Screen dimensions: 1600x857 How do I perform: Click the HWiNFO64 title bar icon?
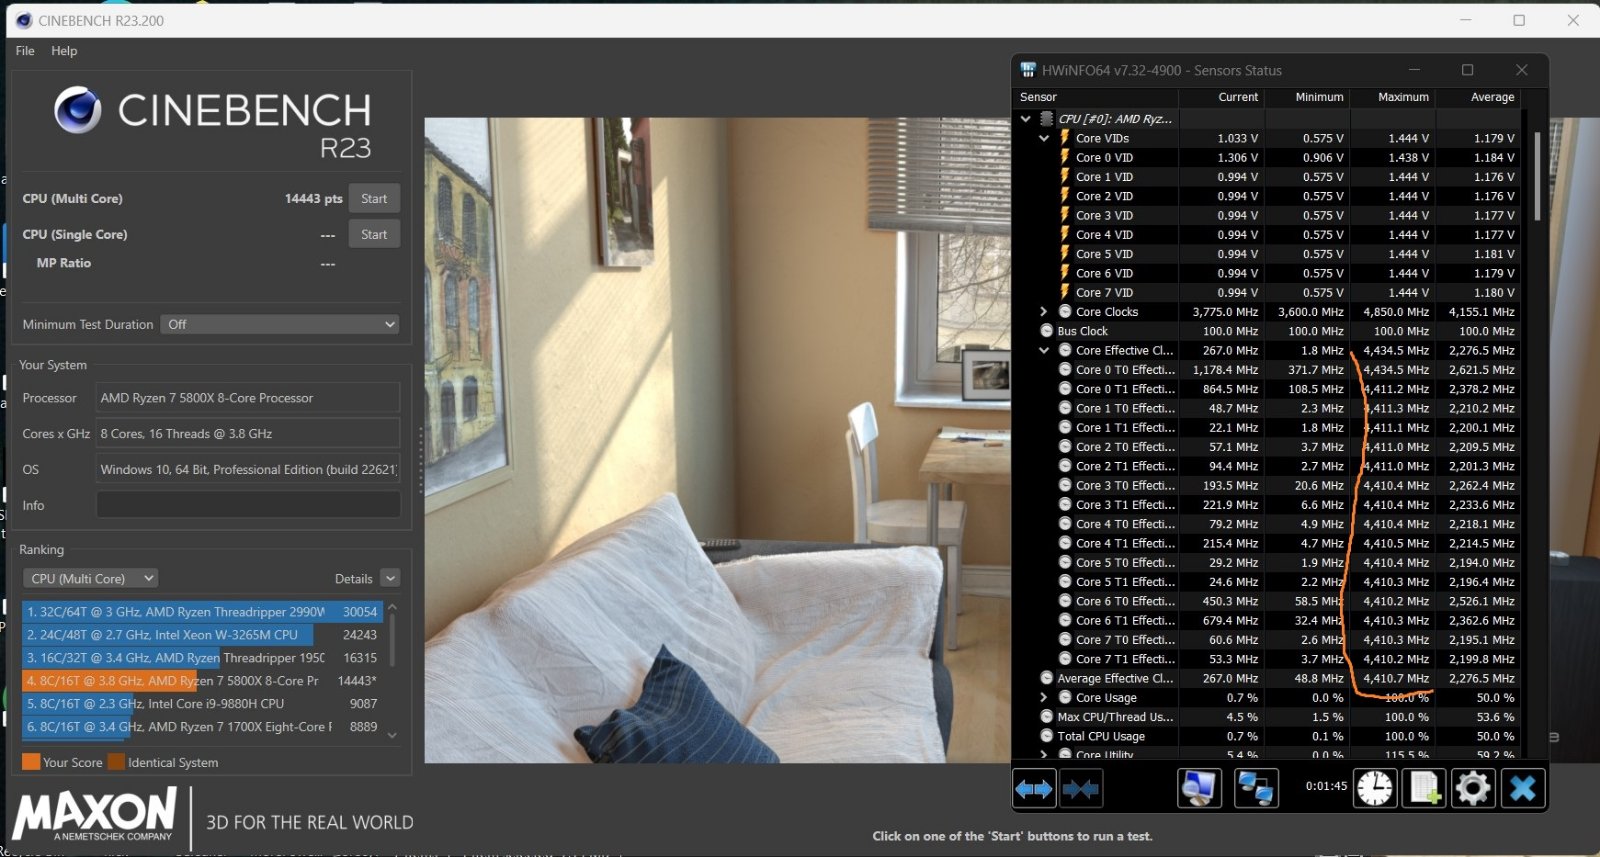[x=1028, y=70]
